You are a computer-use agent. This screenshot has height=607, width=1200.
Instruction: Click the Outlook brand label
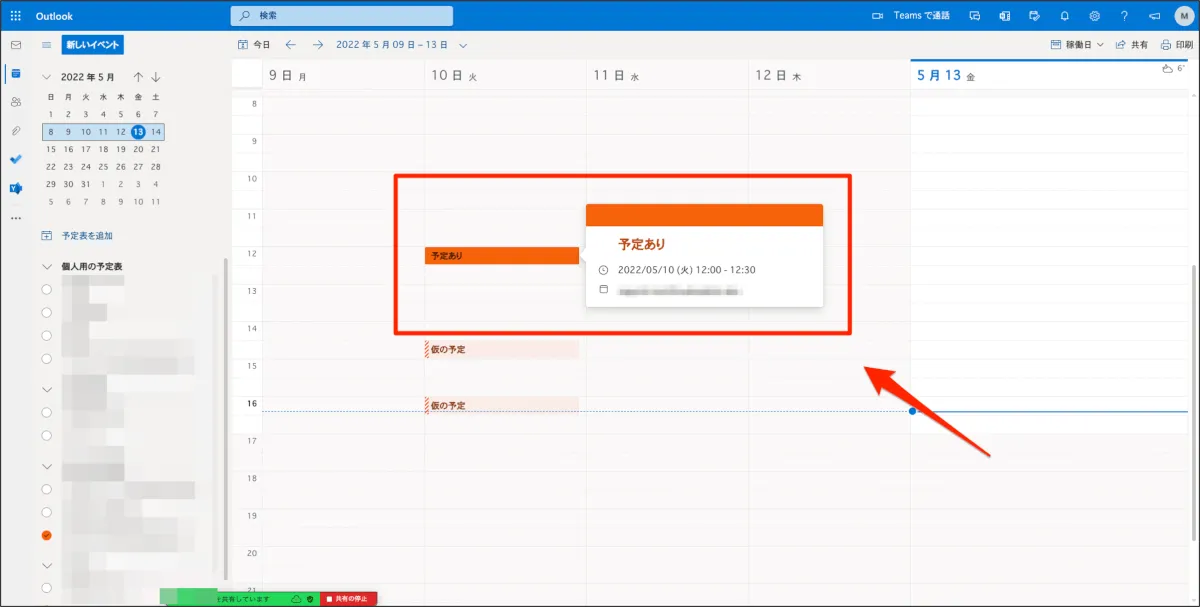[54, 16]
